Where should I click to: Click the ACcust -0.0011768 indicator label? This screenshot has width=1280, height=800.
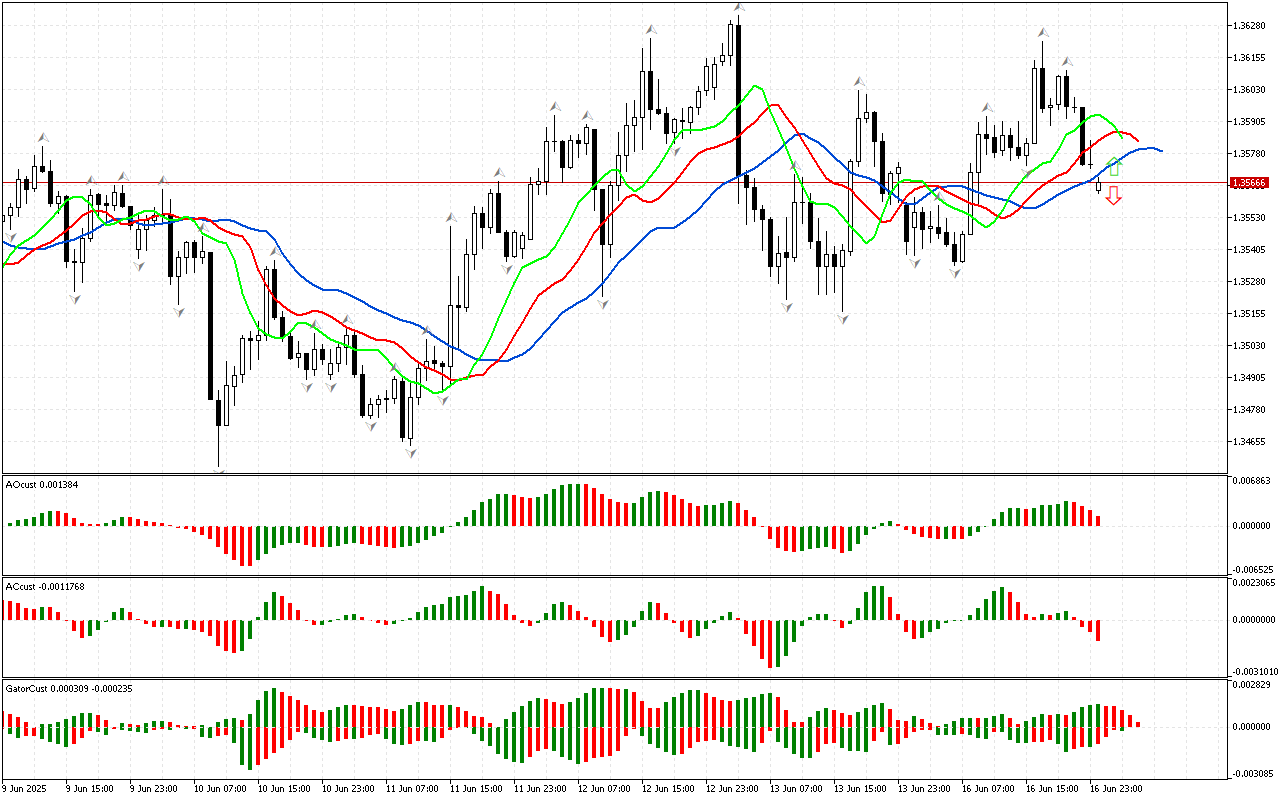45,586
